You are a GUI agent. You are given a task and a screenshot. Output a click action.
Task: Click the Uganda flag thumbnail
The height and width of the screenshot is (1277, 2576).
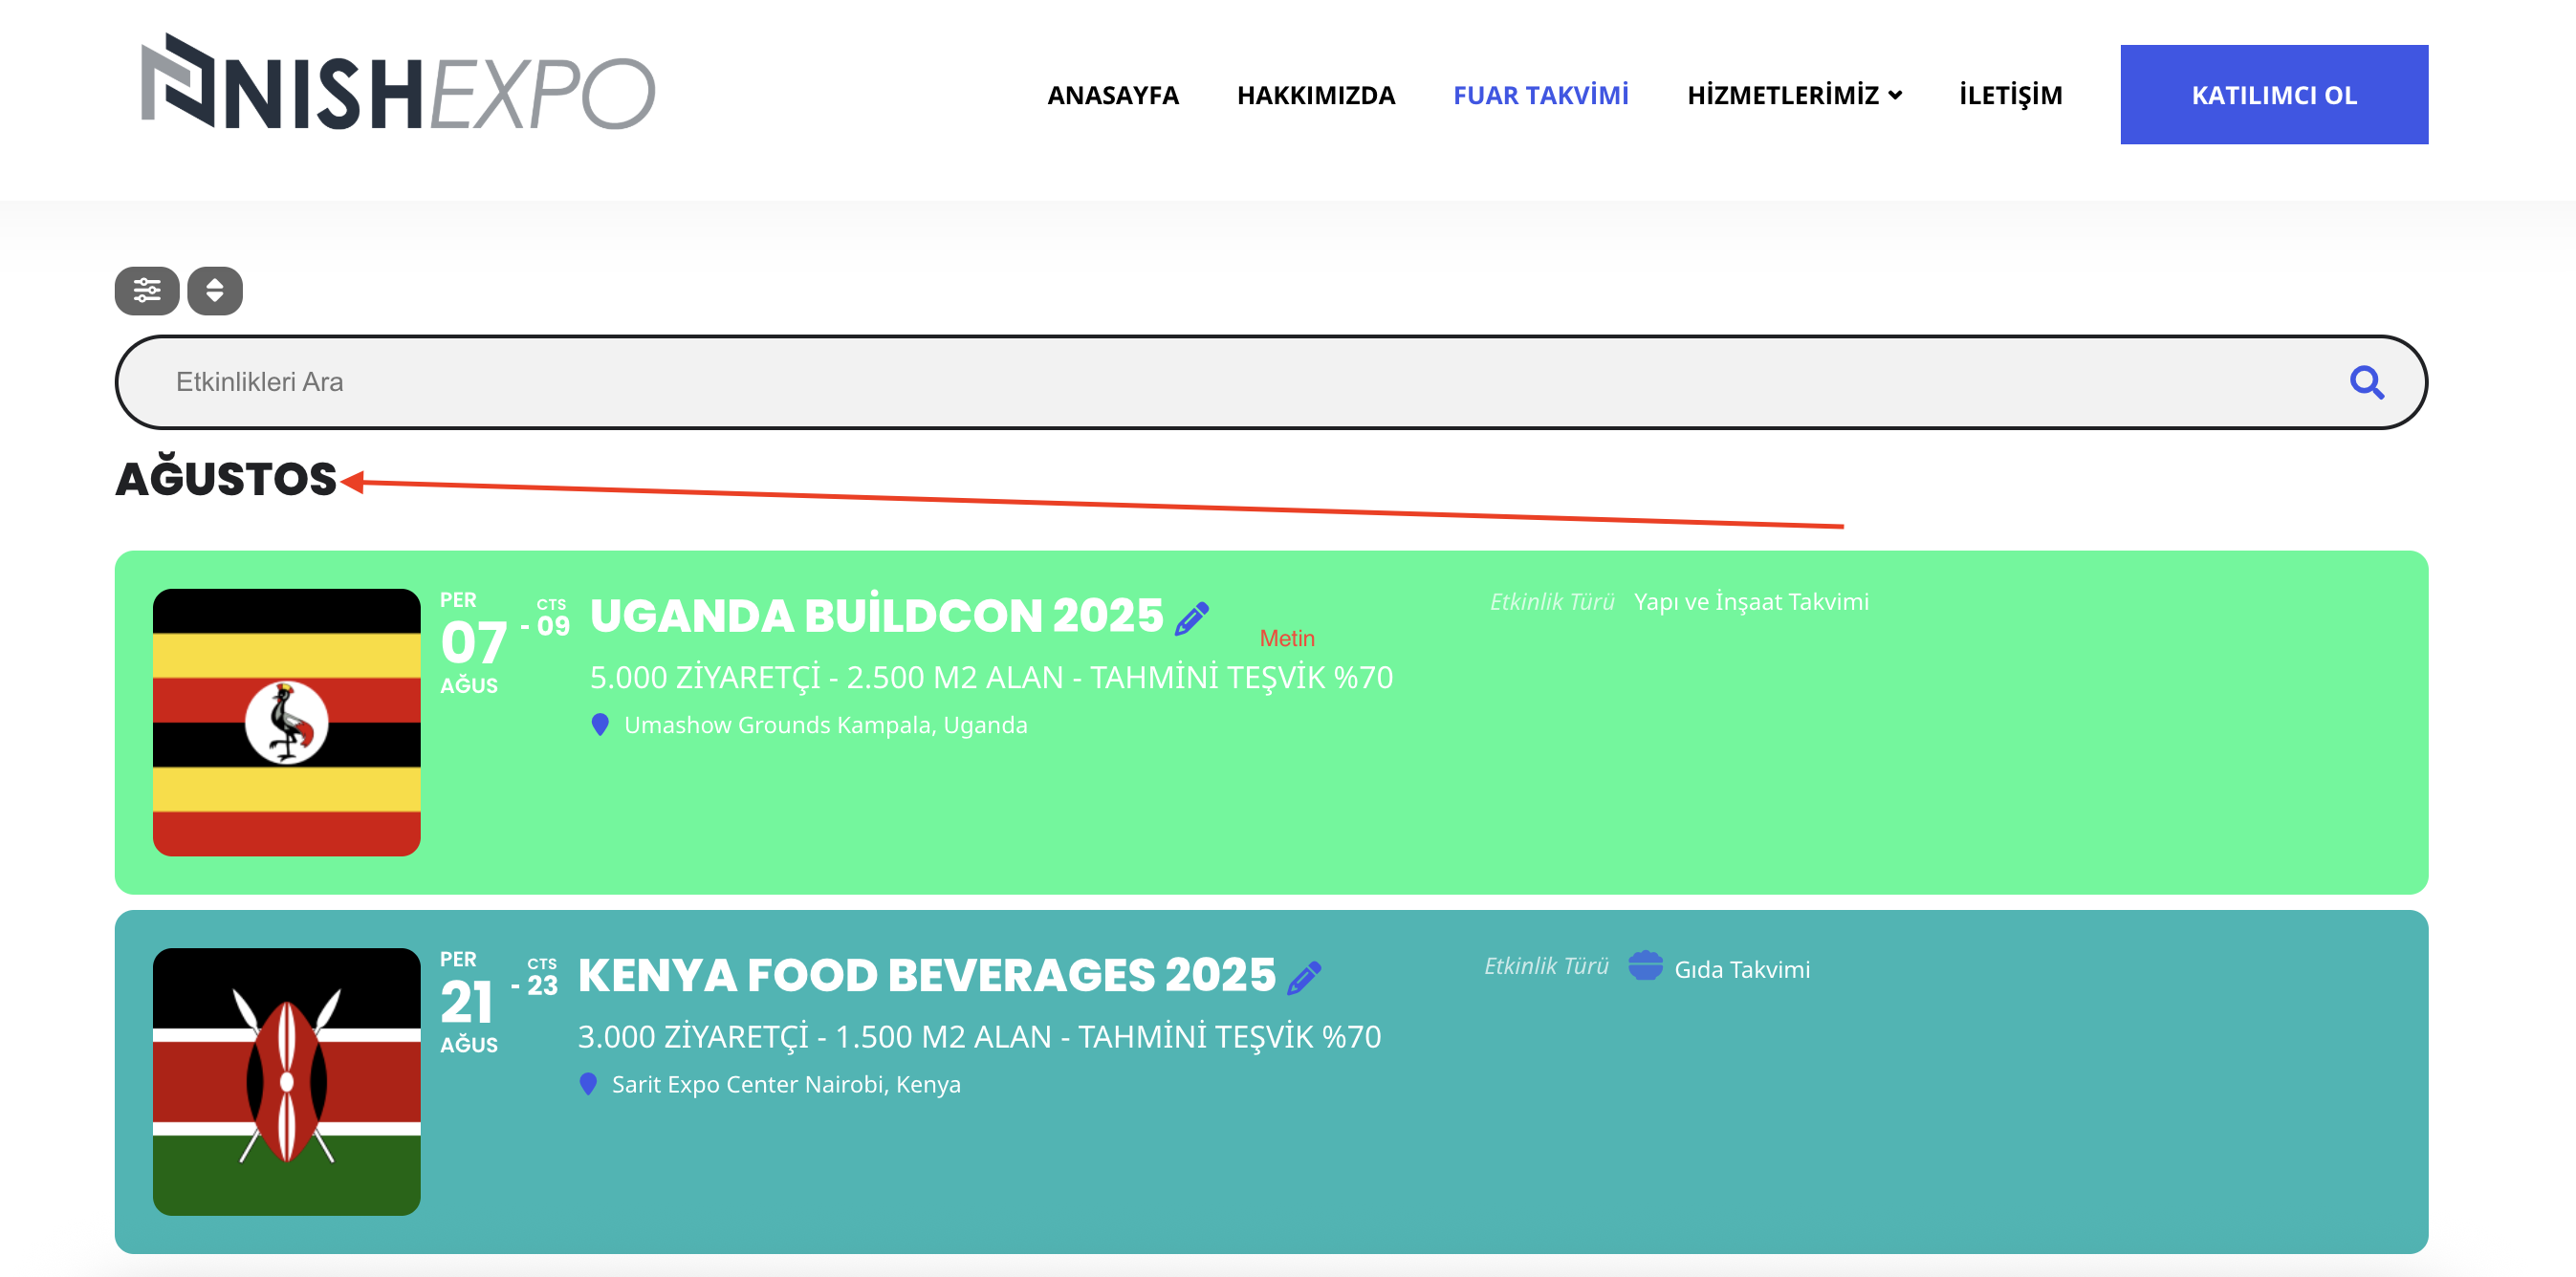tap(287, 723)
